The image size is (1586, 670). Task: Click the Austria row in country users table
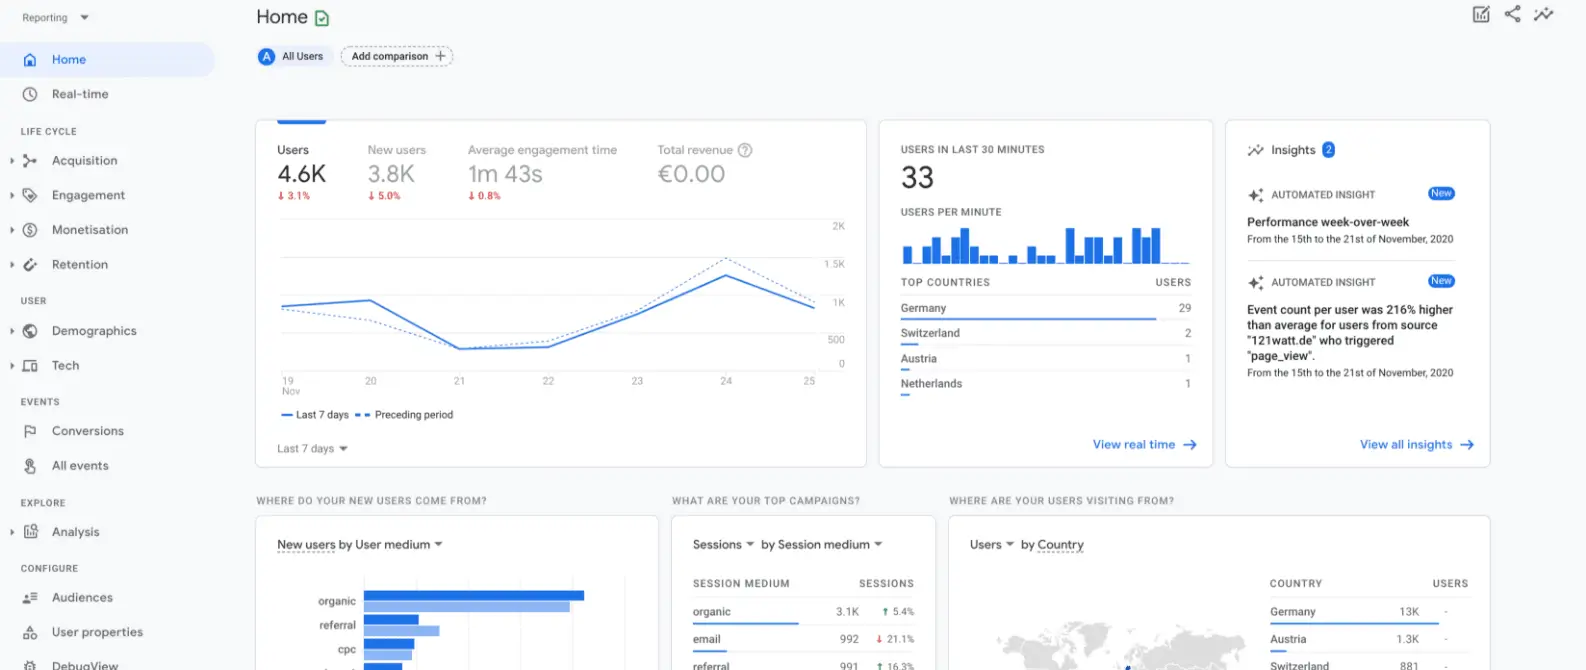1369,640
